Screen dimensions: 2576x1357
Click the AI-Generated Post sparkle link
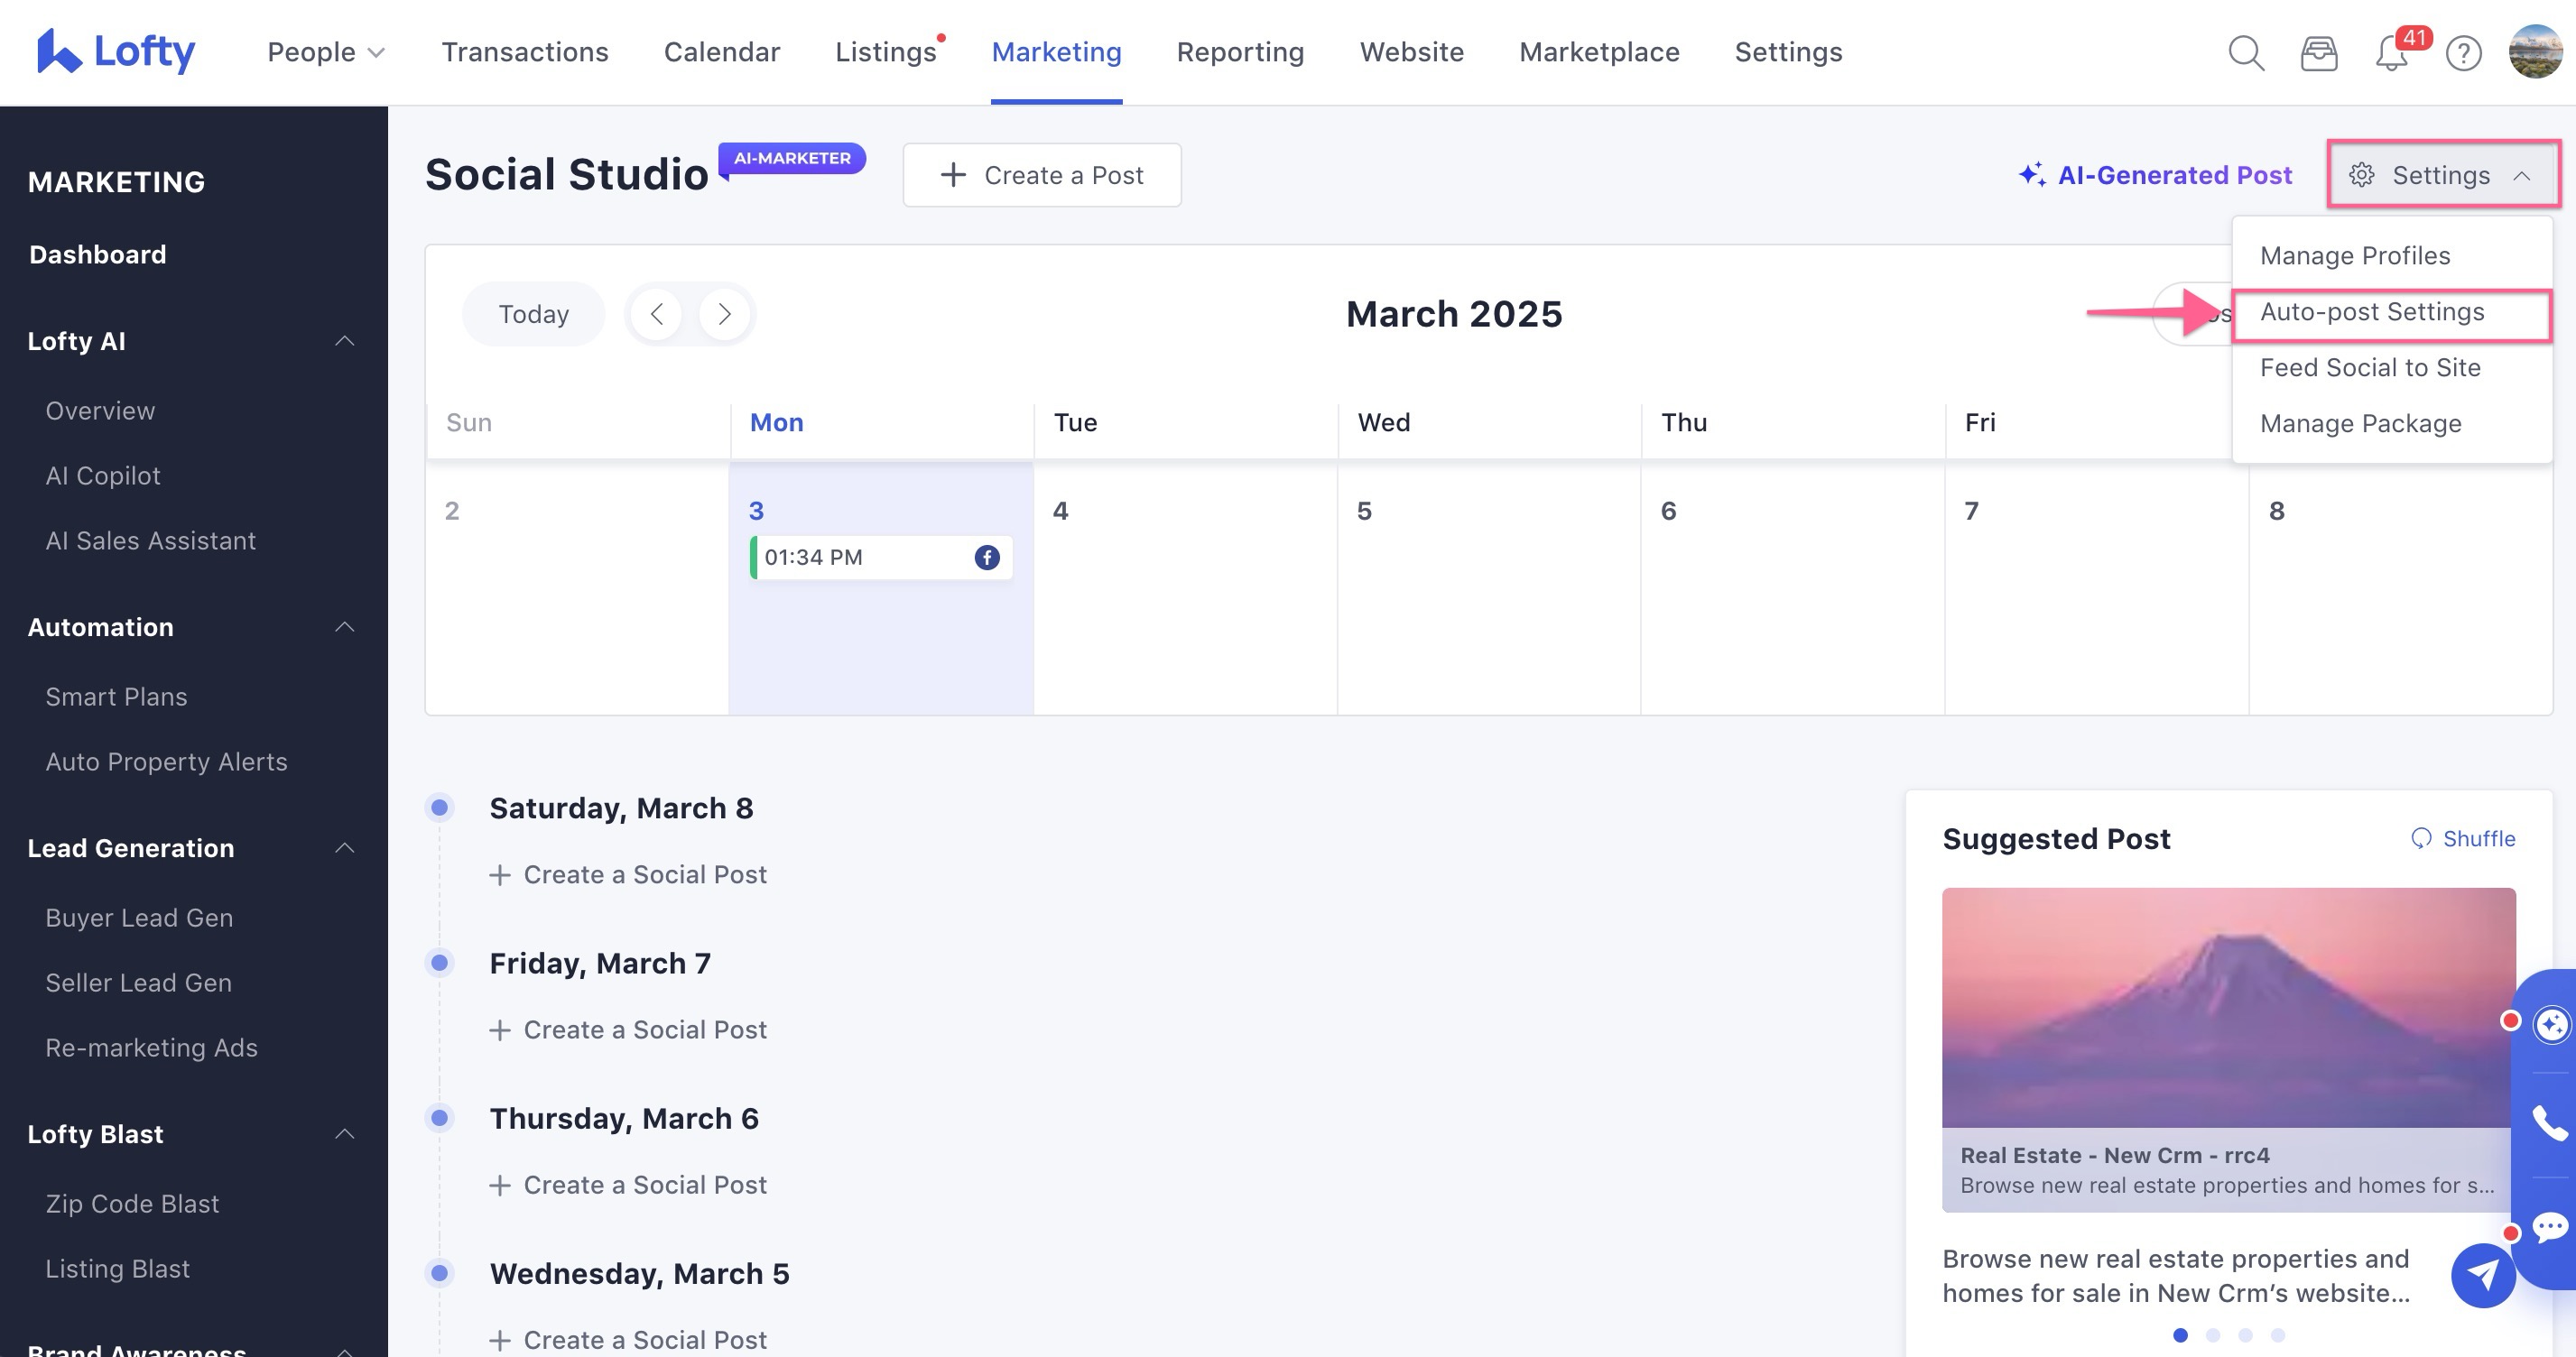coord(2155,175)
